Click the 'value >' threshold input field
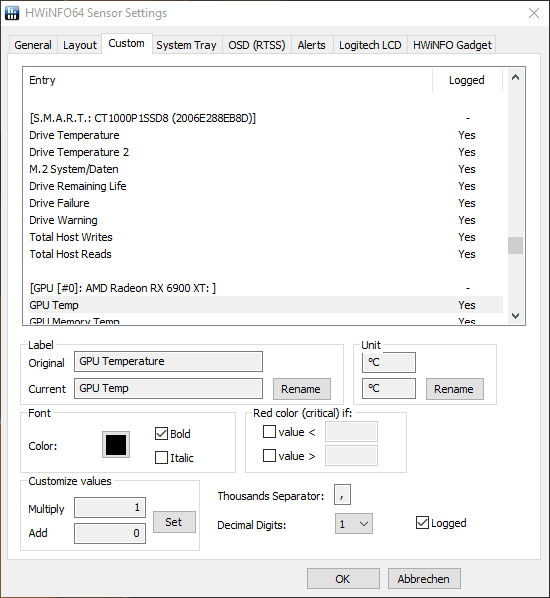 (x=351, y=455)
